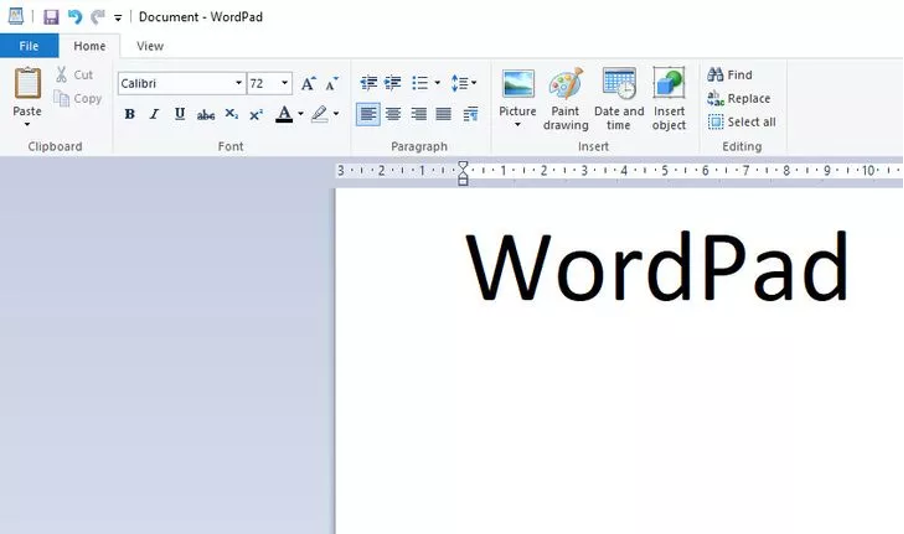Insert a Picture using the landscape icon
The width and height of the screenshot is (904, 534).
(518, 84)
